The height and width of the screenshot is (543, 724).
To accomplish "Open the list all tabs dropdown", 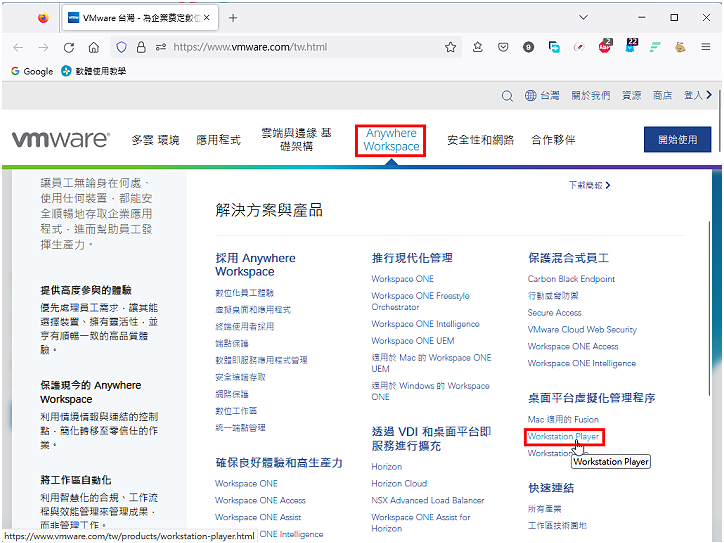I will point(584,18).
